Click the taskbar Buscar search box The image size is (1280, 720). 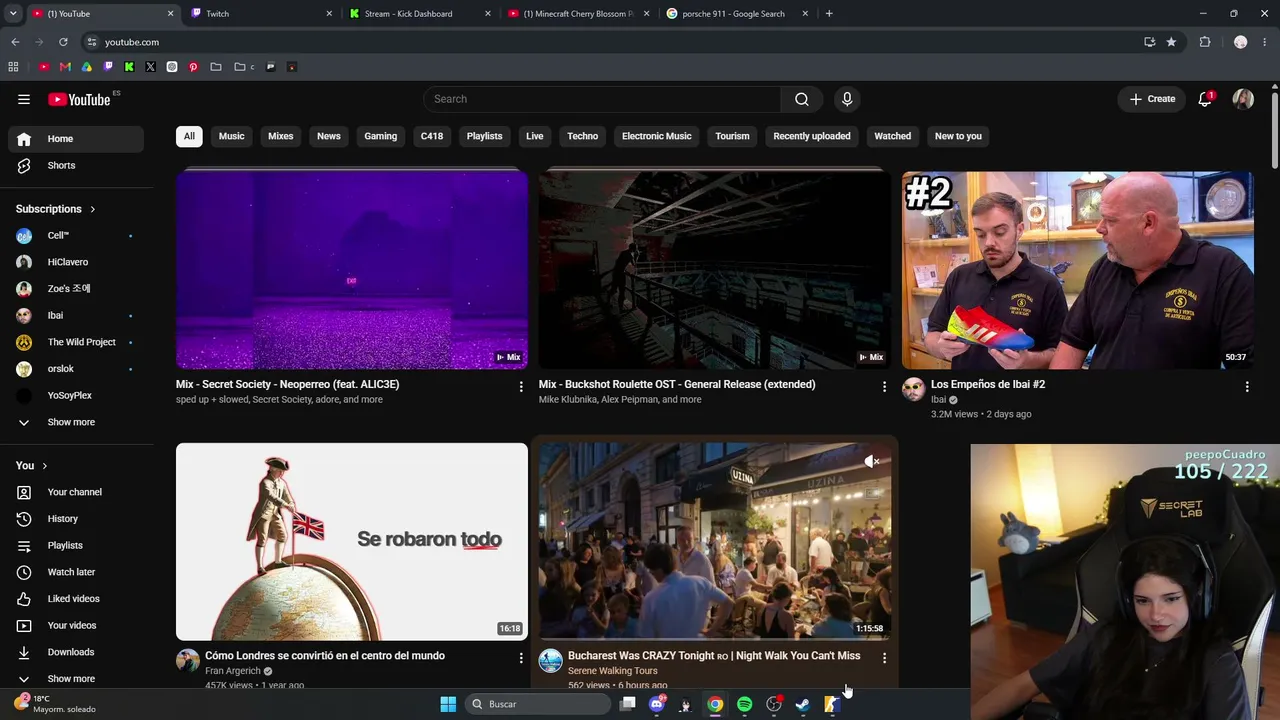pyautogui.click(x=539, y=704)
